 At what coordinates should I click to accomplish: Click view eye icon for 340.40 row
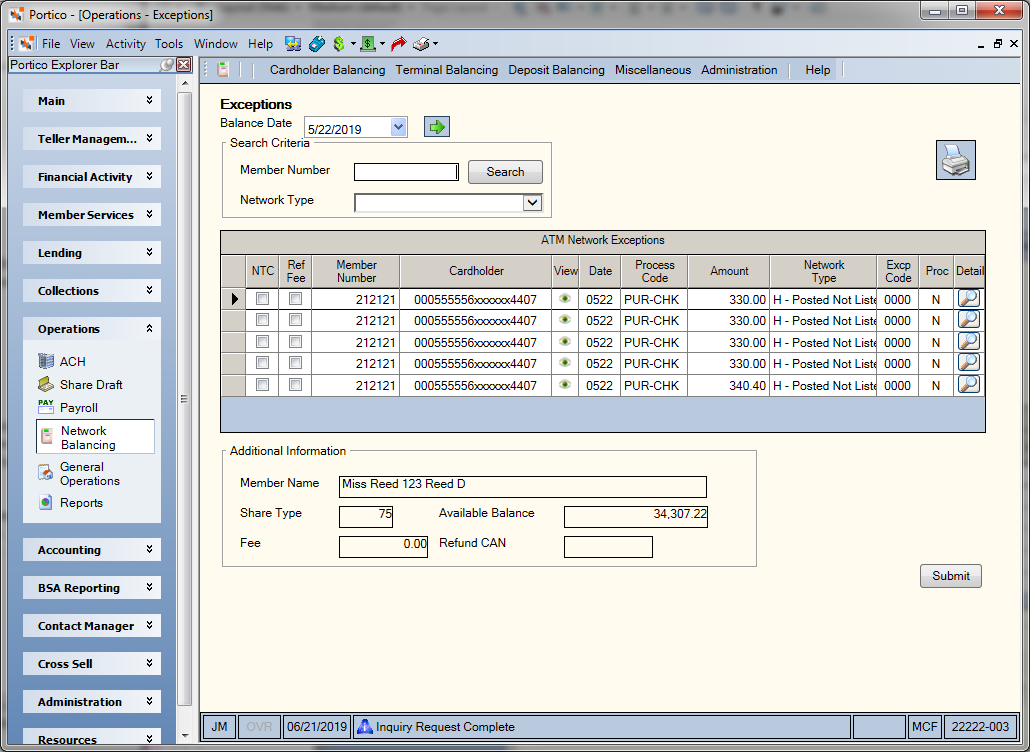coord(564,385)
